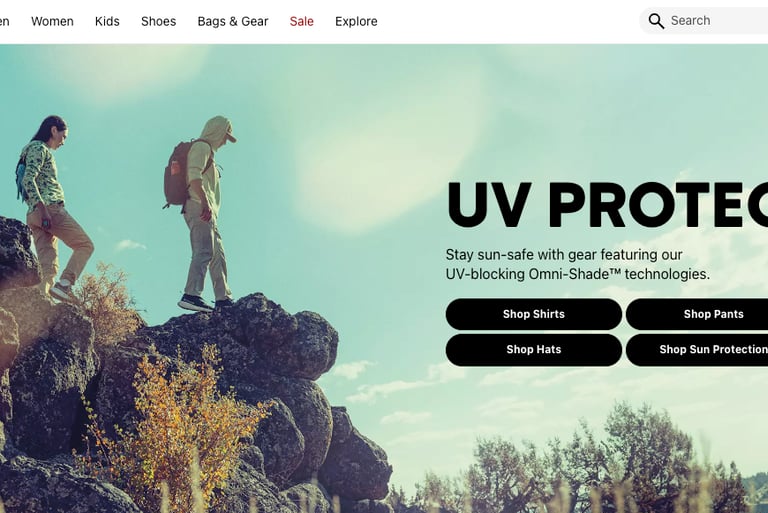Select the partially visible Men menu item
This screenshot has height=513, width=768.
(x=4, y=22)
